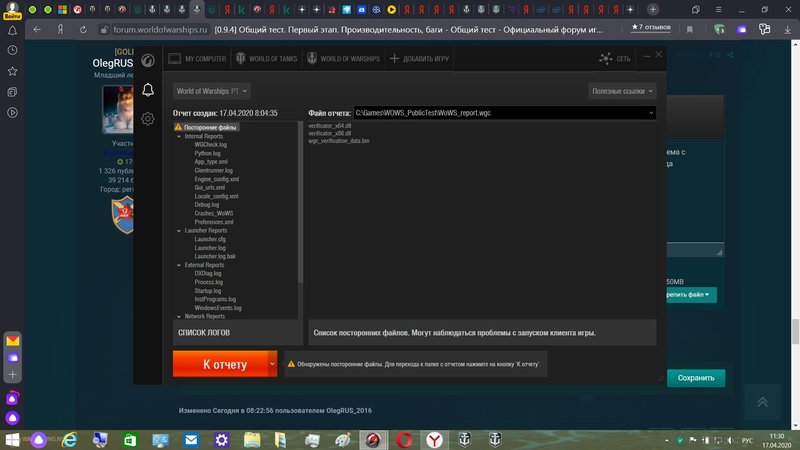Select Preferences.xml in tree
The image size is (800, 450).
click(x=214, y=222)
